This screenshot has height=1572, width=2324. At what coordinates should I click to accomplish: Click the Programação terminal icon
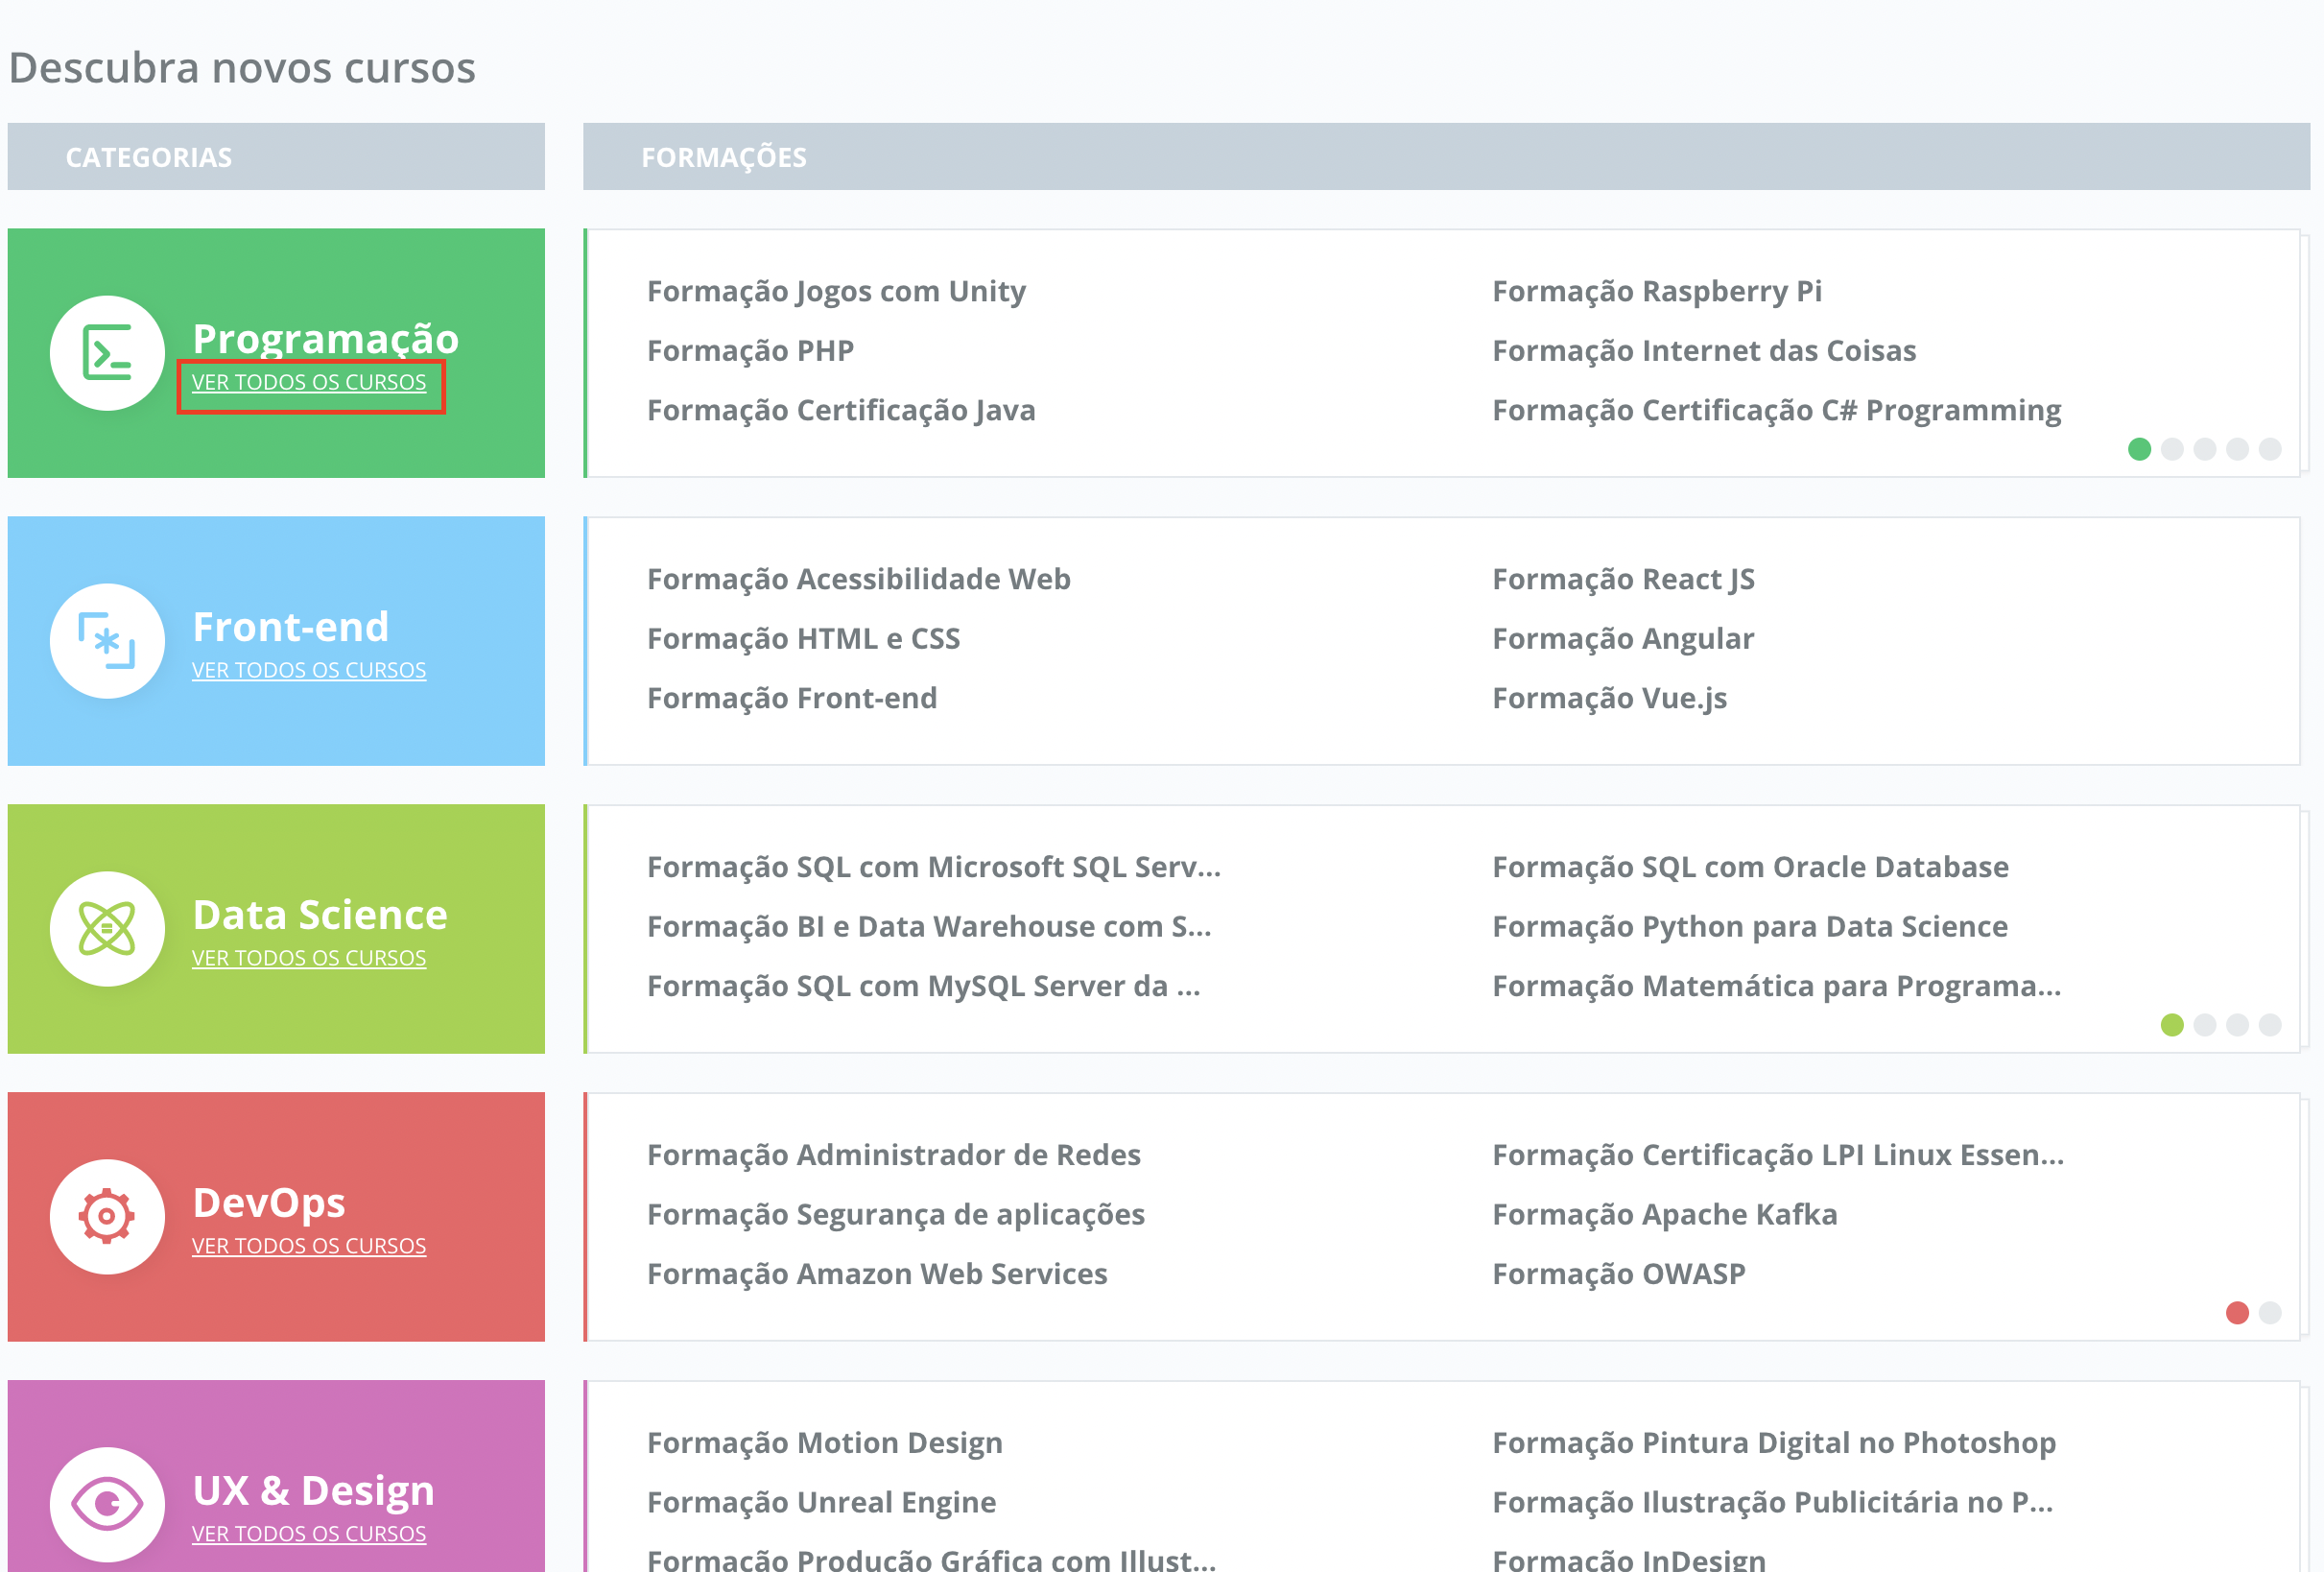tap(107, 353)
